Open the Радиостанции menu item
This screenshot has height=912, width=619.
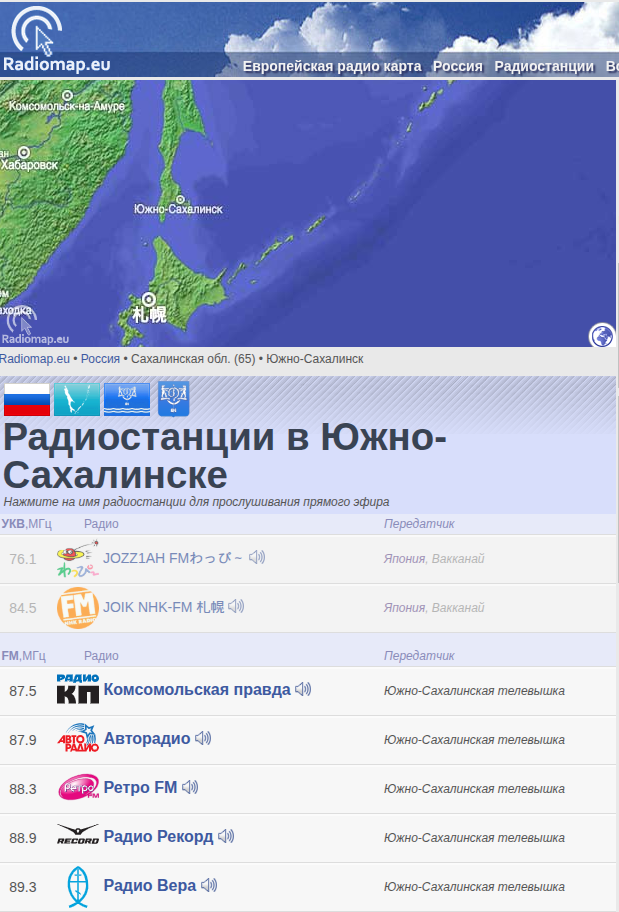pyautogui.click(x=544, y=66)
